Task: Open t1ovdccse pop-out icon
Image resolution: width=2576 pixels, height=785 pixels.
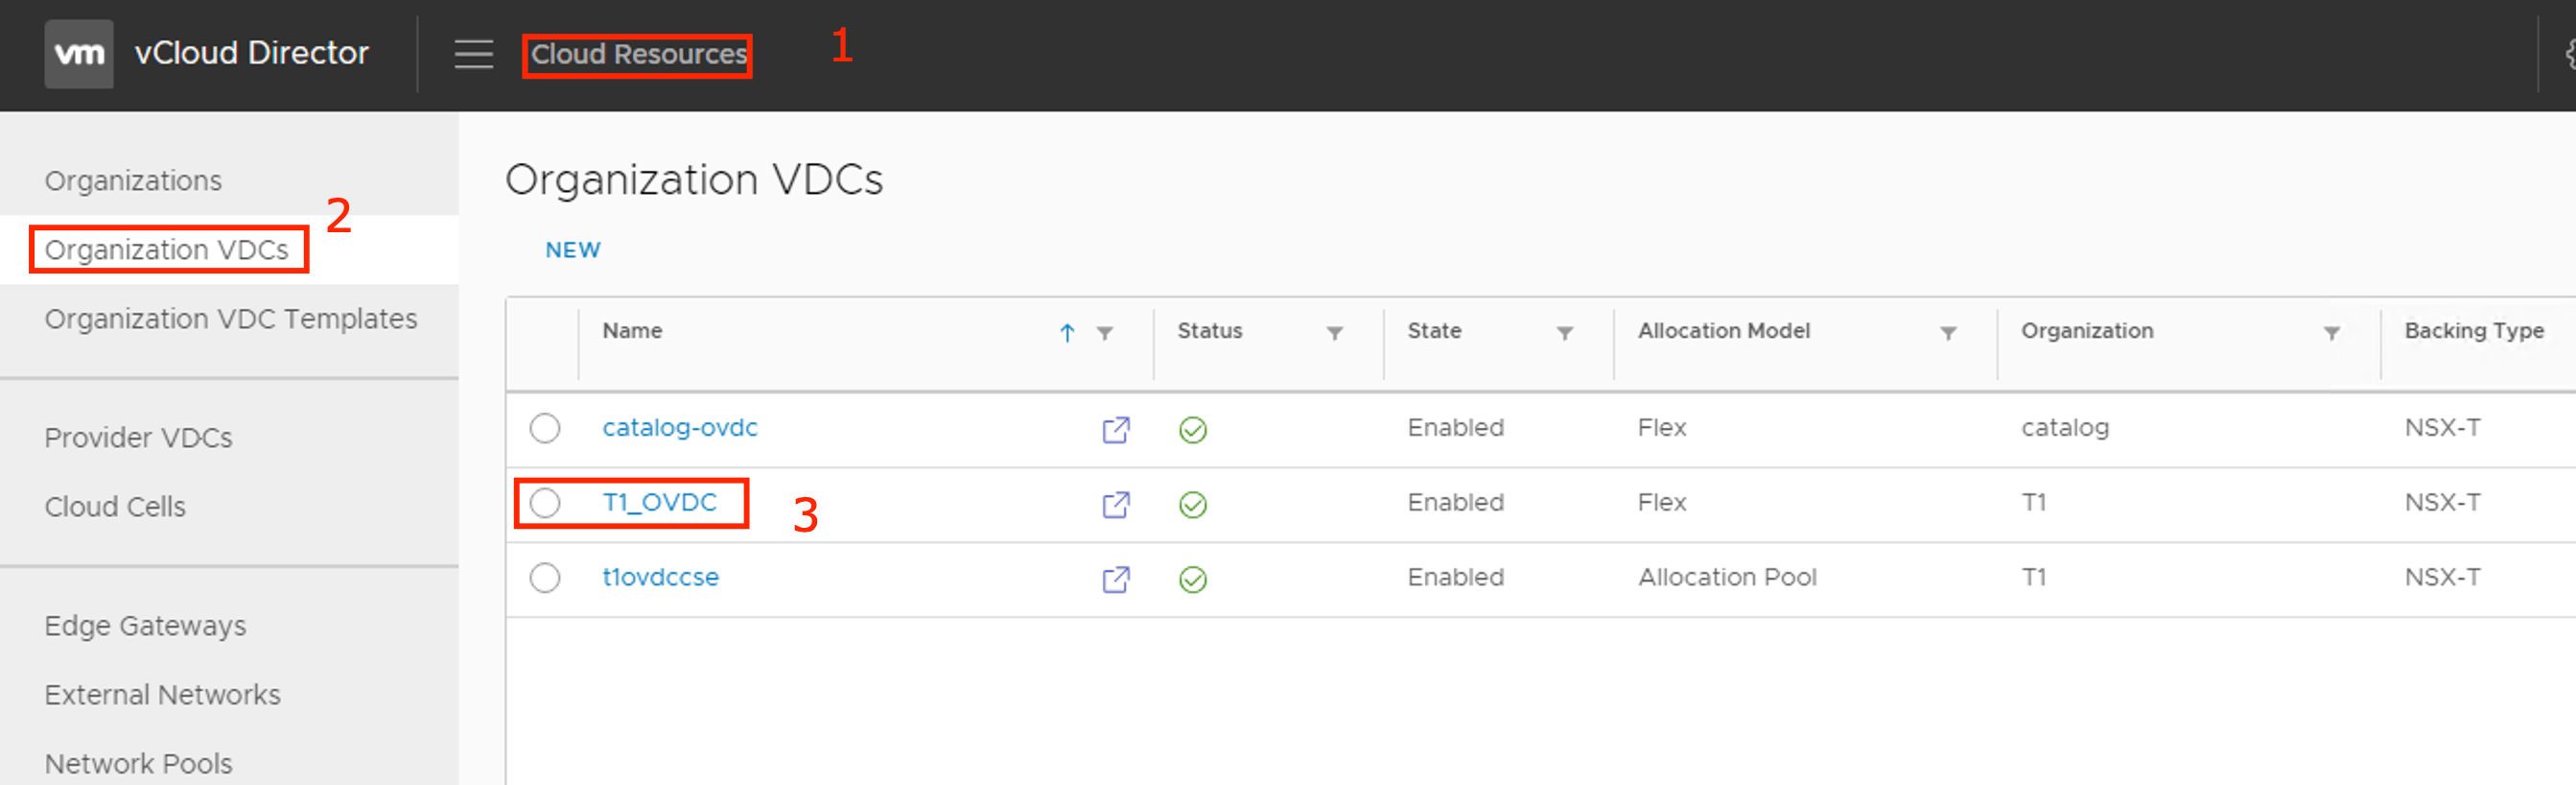Action: 1115,580
